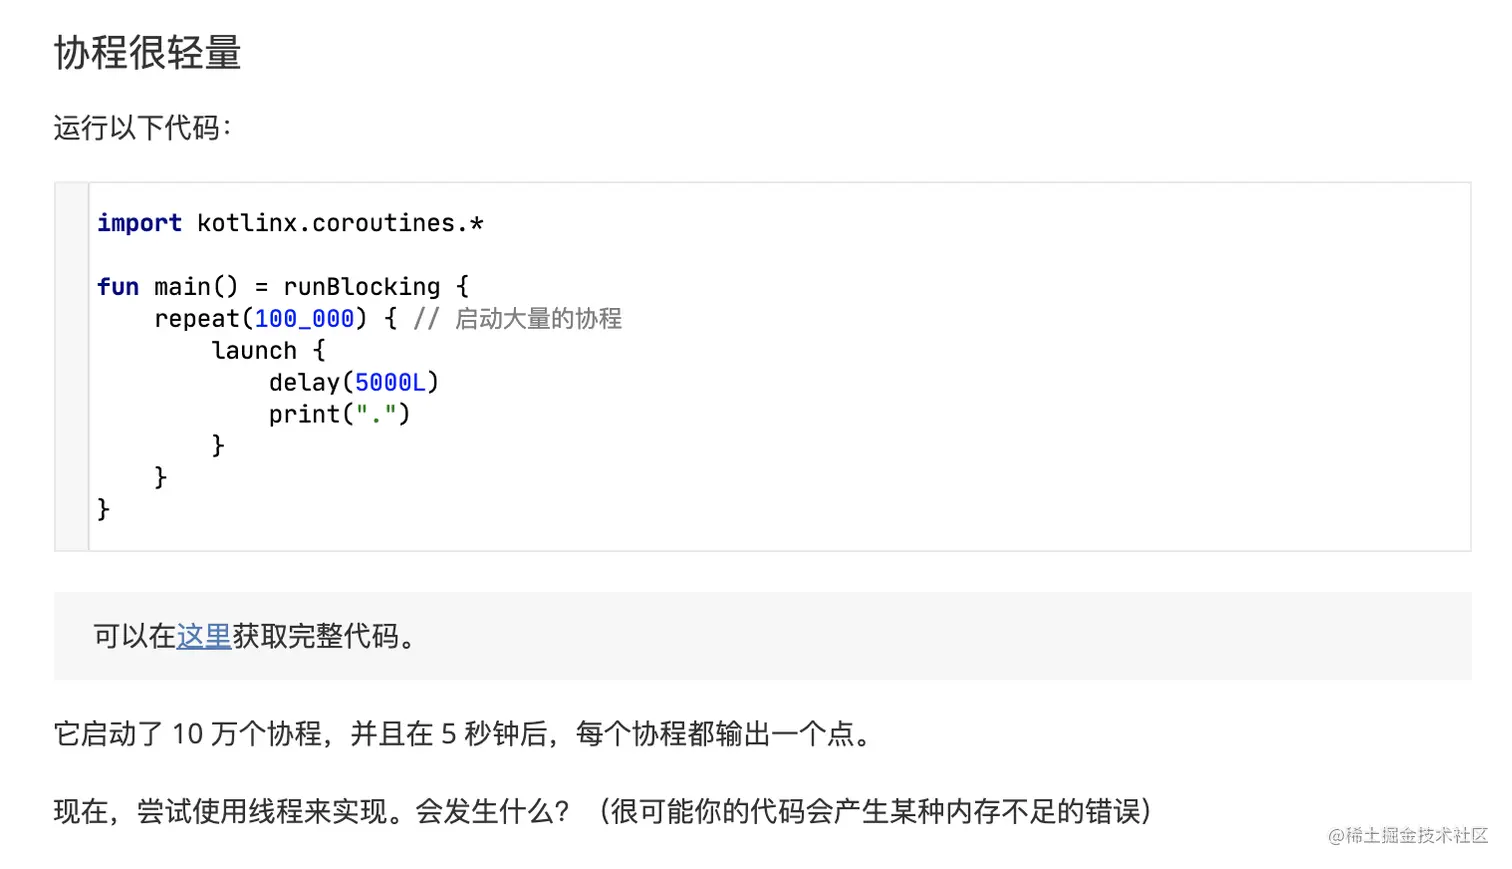Click the fun keyword in code
Image resolution: width=1512 pixels, height=869 pixels.
tap(118, 287)
